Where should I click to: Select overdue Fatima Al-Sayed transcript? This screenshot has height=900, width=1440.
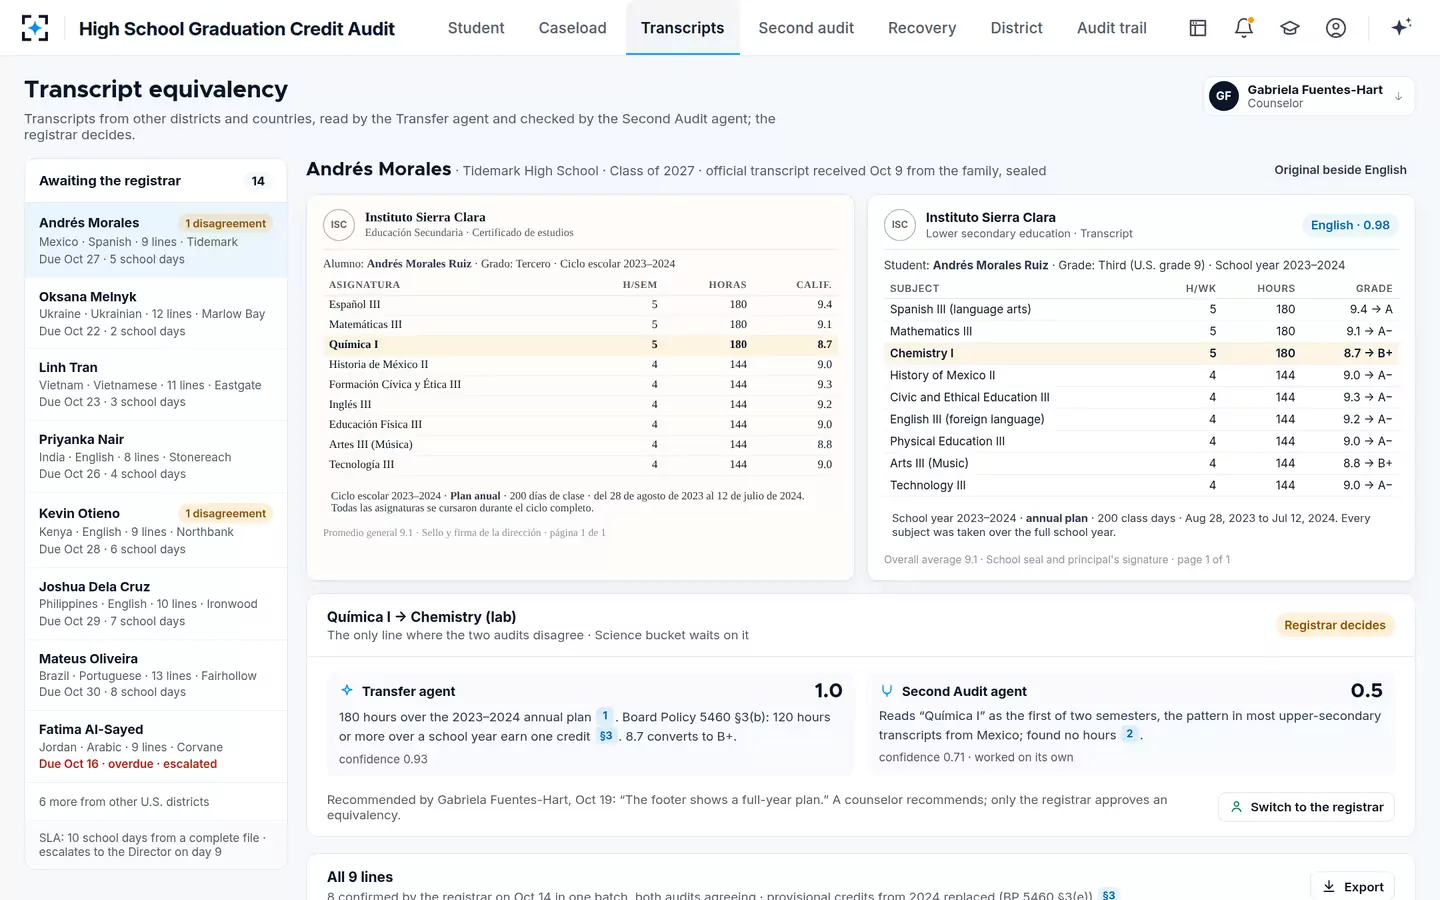click(156, 746)
